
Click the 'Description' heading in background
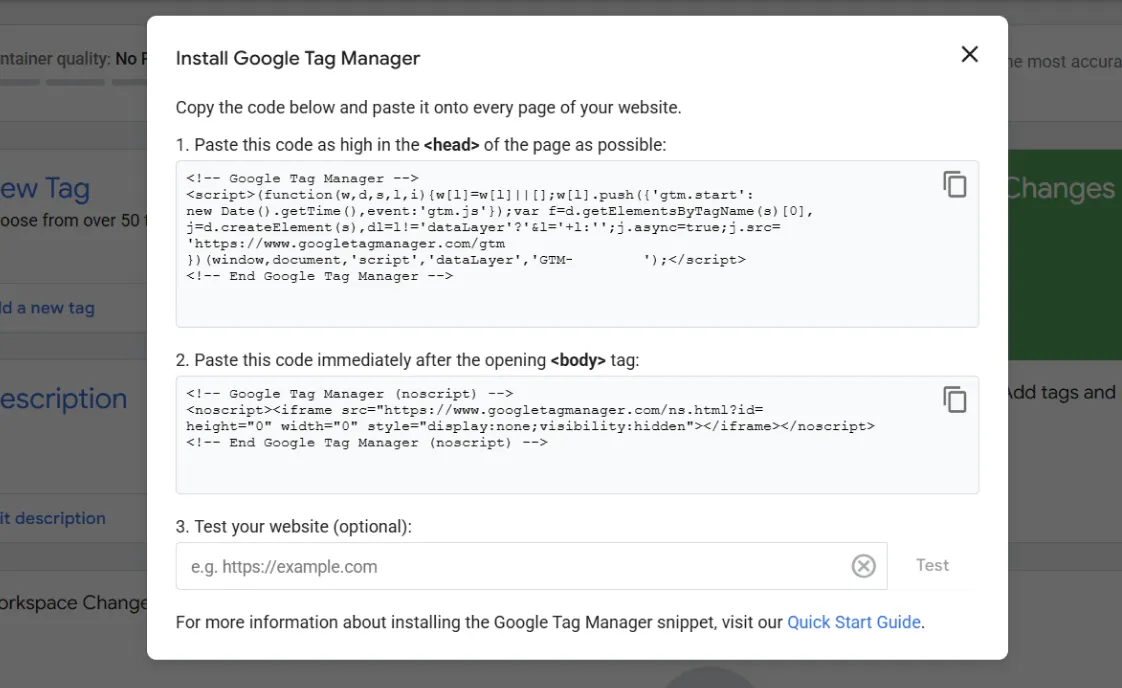coord(64,399)
